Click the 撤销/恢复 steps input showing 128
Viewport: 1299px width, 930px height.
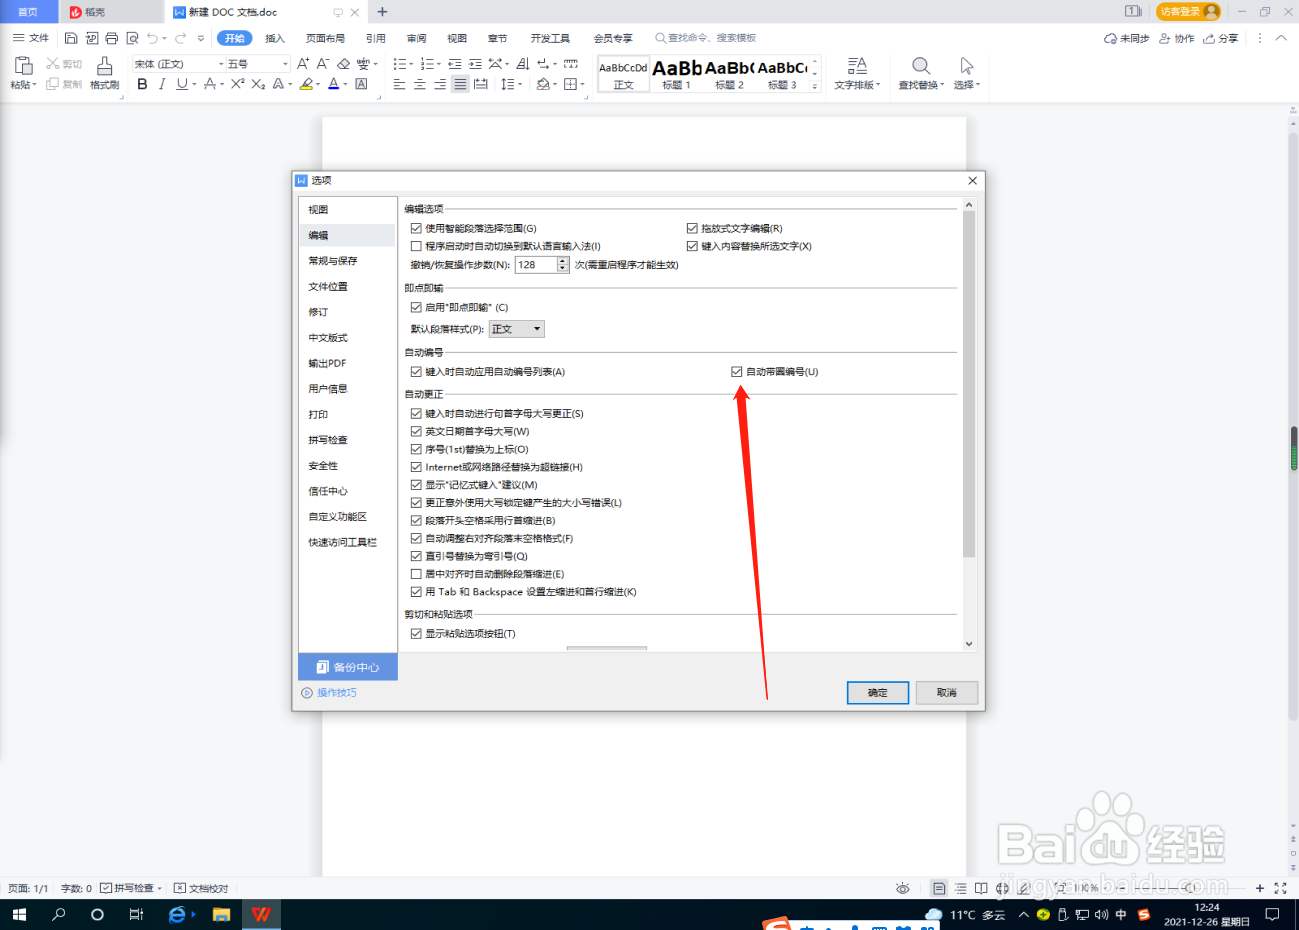coord(535,264)
